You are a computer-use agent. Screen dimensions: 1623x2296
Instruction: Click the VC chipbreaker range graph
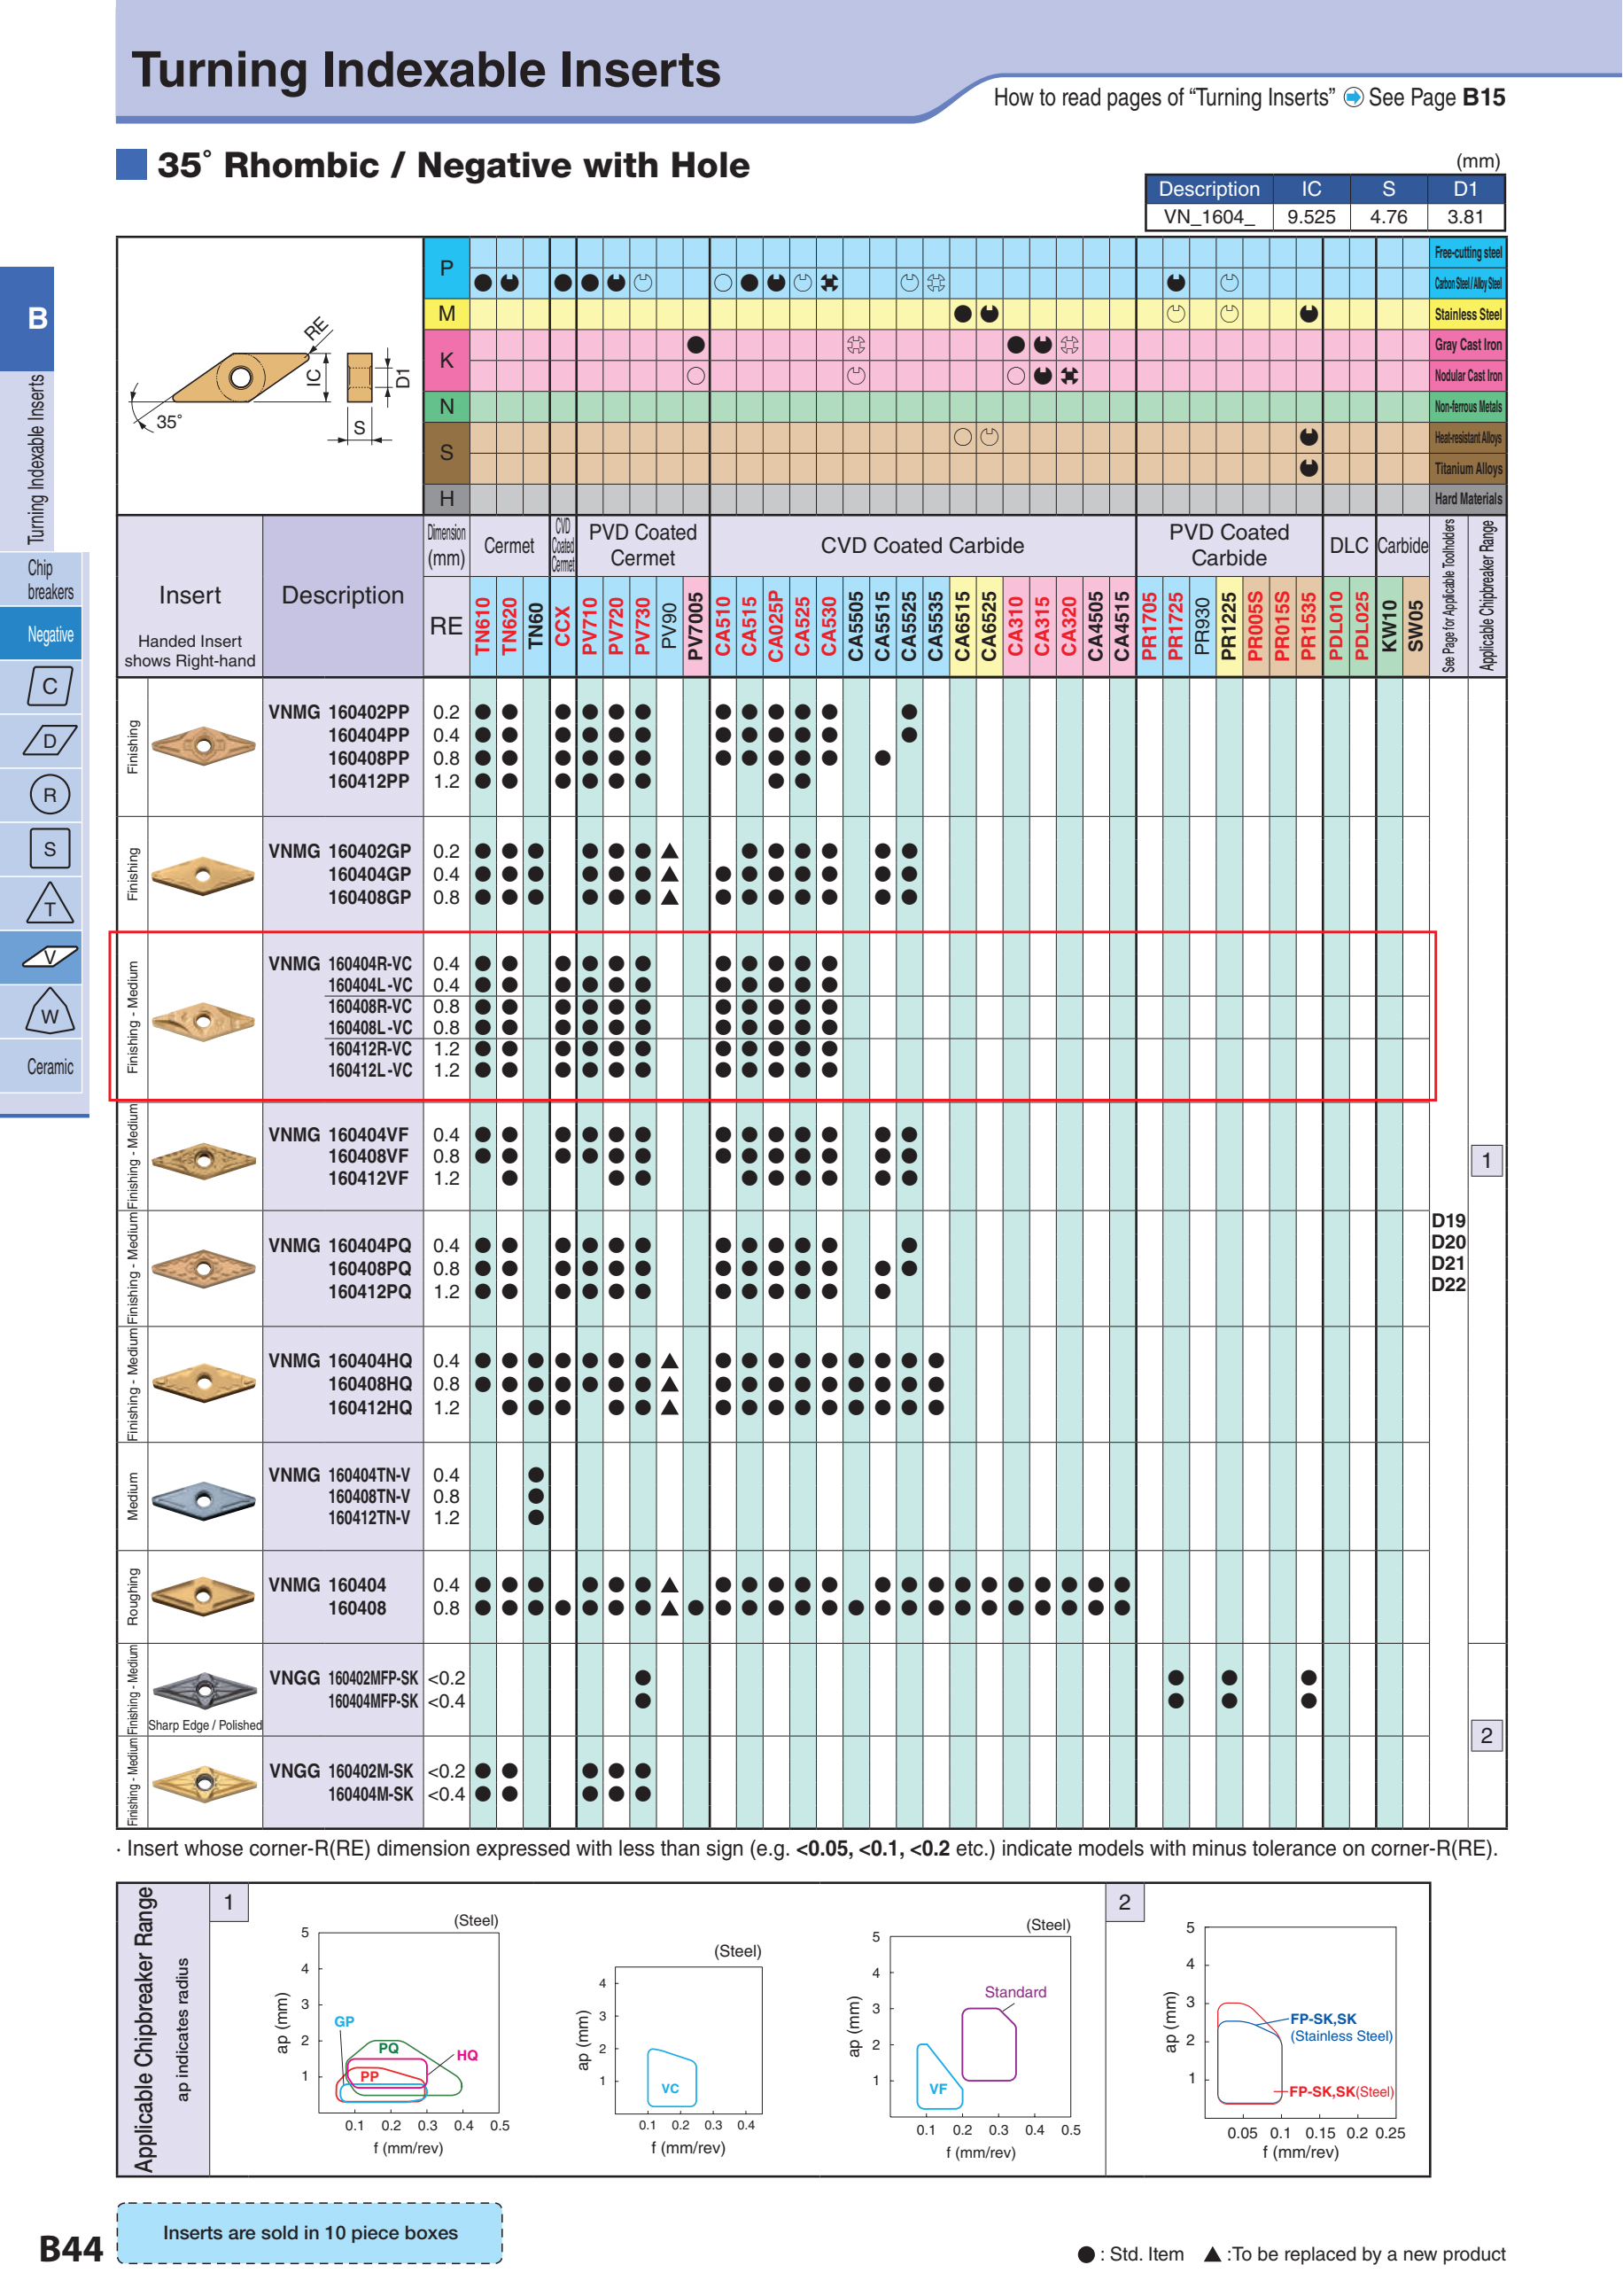(688, 2044)
